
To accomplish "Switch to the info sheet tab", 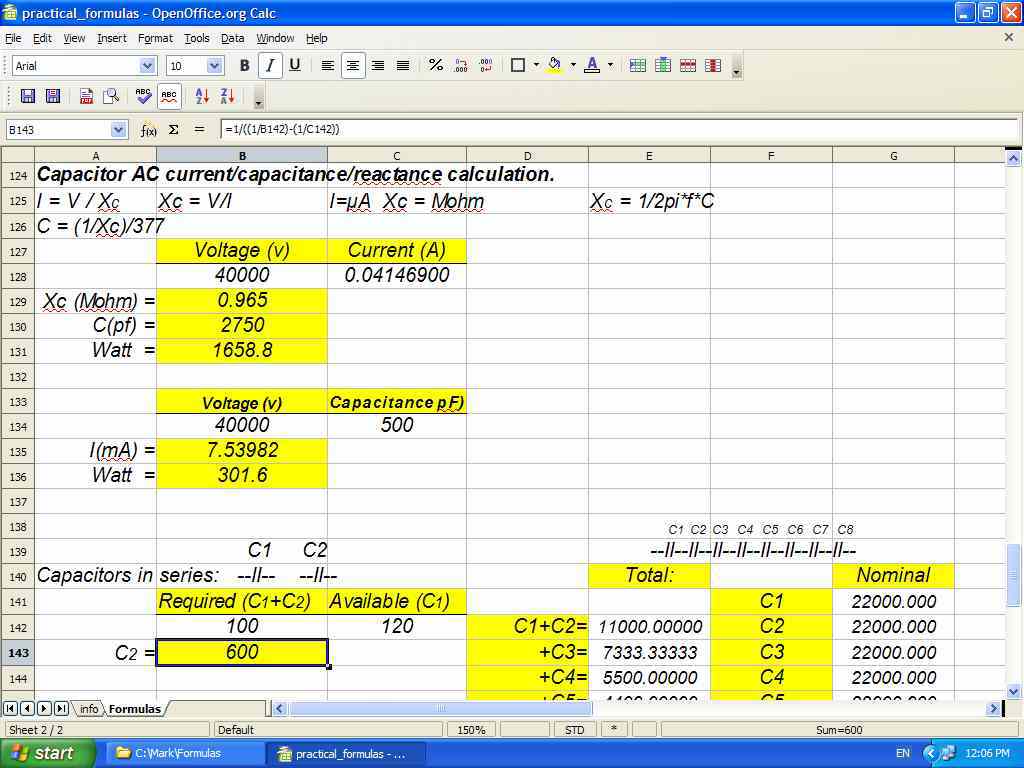I will pyautogui.click(x=89, y=708).
